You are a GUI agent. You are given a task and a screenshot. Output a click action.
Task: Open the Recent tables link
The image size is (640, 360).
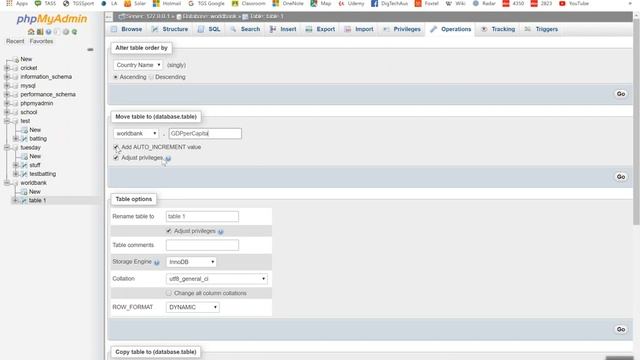click(x=15, y=41)
